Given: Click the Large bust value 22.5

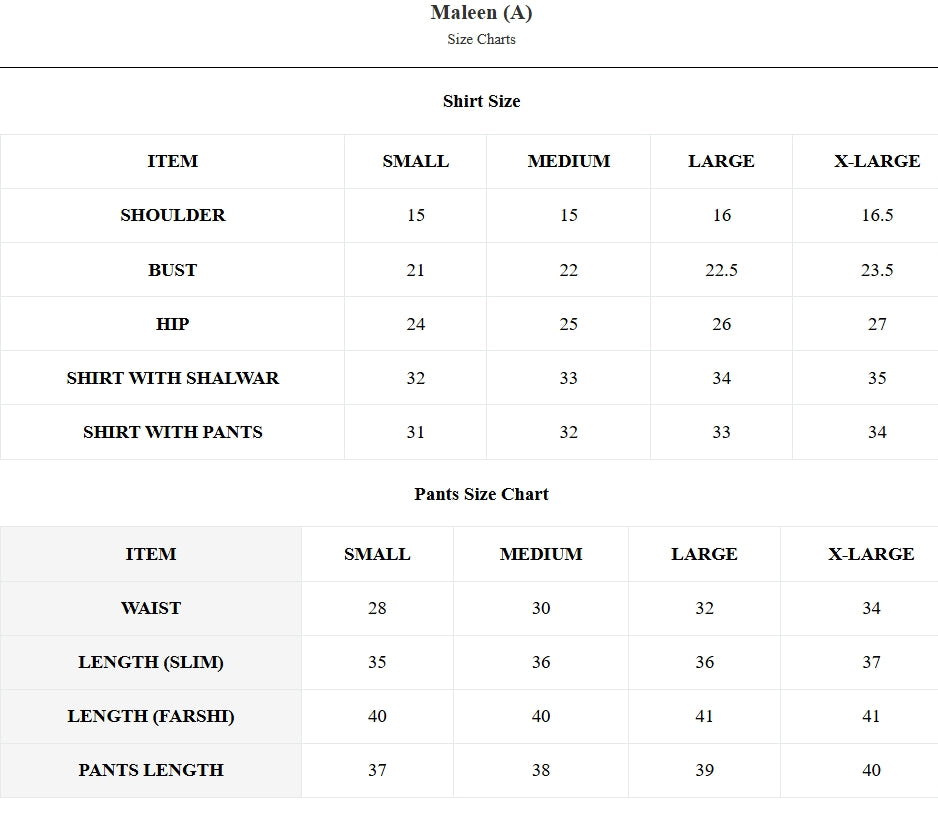Looking at the screenshot, I should pos(721,270).
